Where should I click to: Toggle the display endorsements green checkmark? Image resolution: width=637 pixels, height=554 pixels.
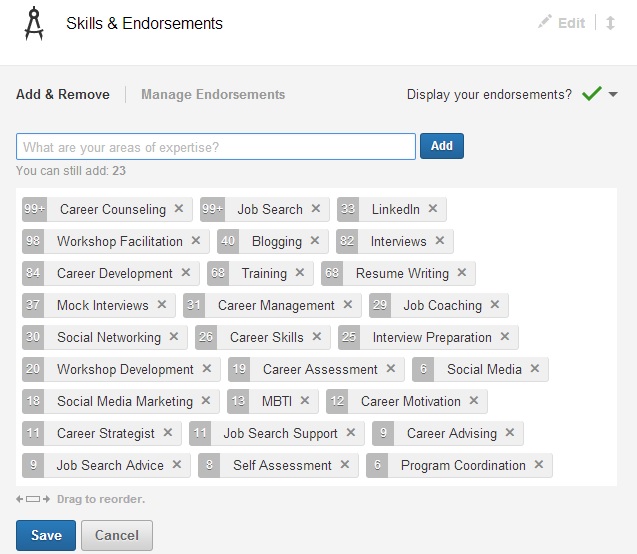point(591,94)
